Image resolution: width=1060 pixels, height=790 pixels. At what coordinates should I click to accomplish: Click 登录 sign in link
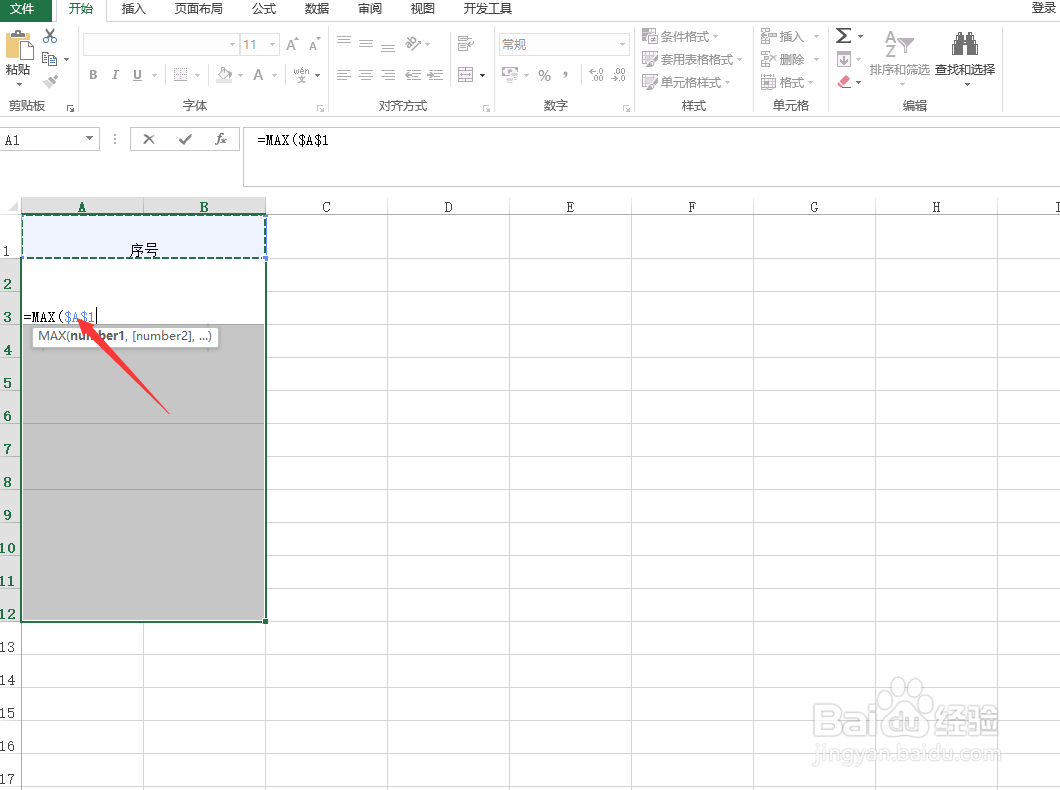(1043, 8)
